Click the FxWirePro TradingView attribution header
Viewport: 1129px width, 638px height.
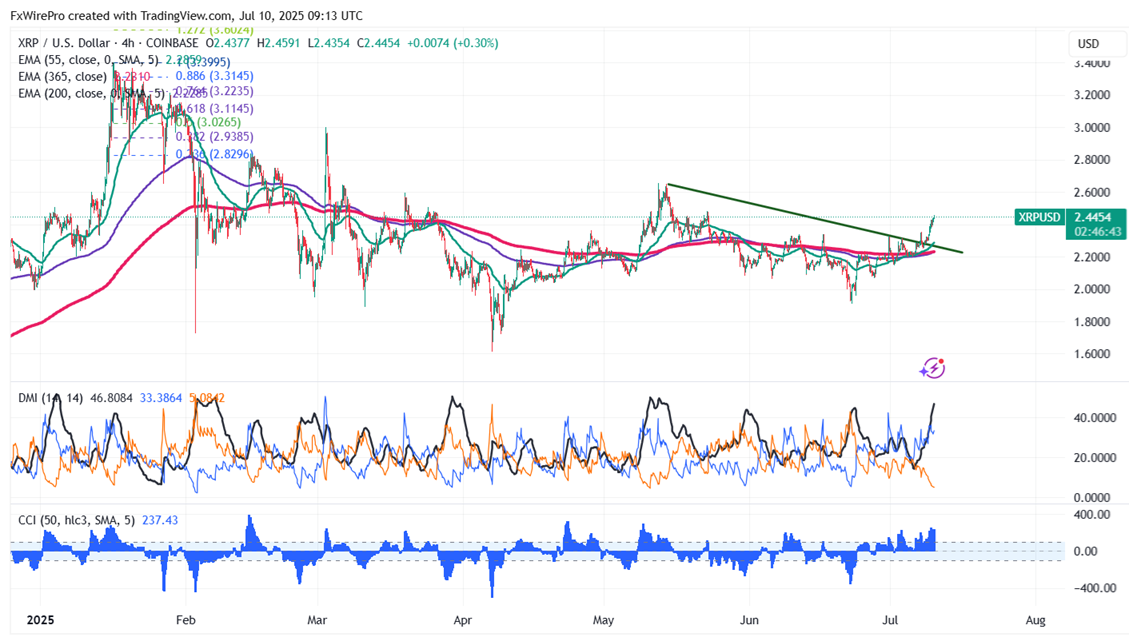pyautogui.click(x=186, y=15)
